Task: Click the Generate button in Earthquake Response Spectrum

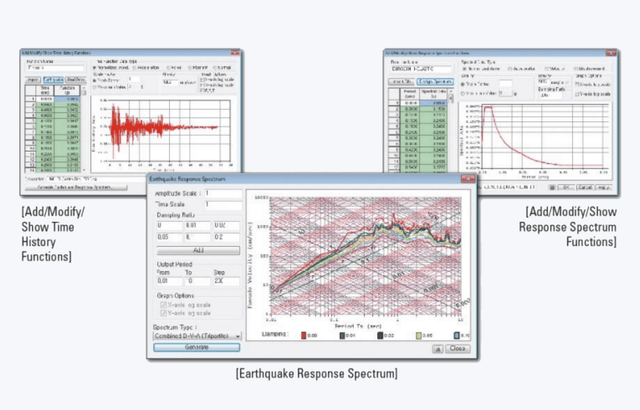Action: coord(195,347)
